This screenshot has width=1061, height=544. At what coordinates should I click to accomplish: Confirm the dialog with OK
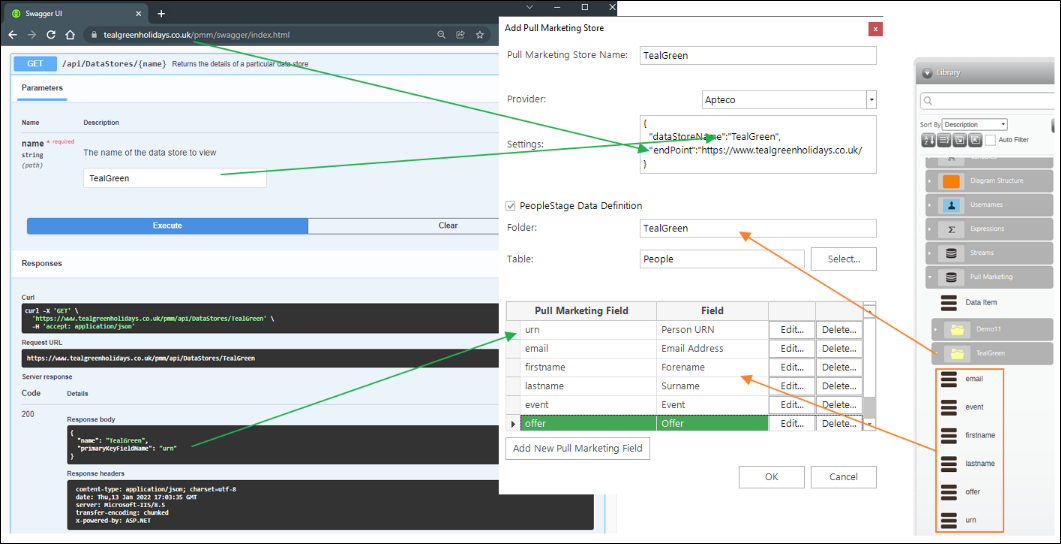(x=771, y=477)
